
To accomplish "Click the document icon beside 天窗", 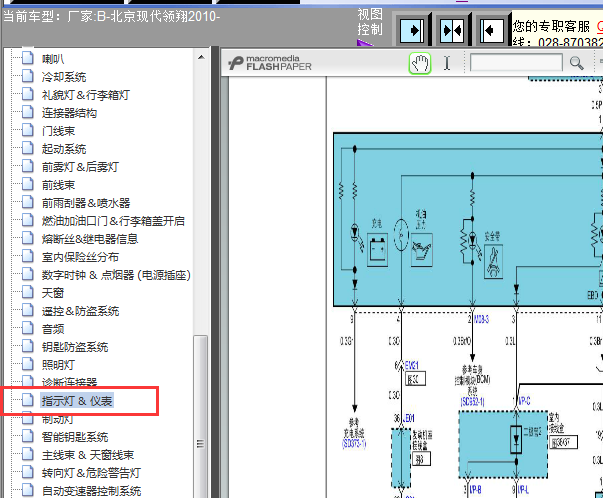I will pos(28,292).
